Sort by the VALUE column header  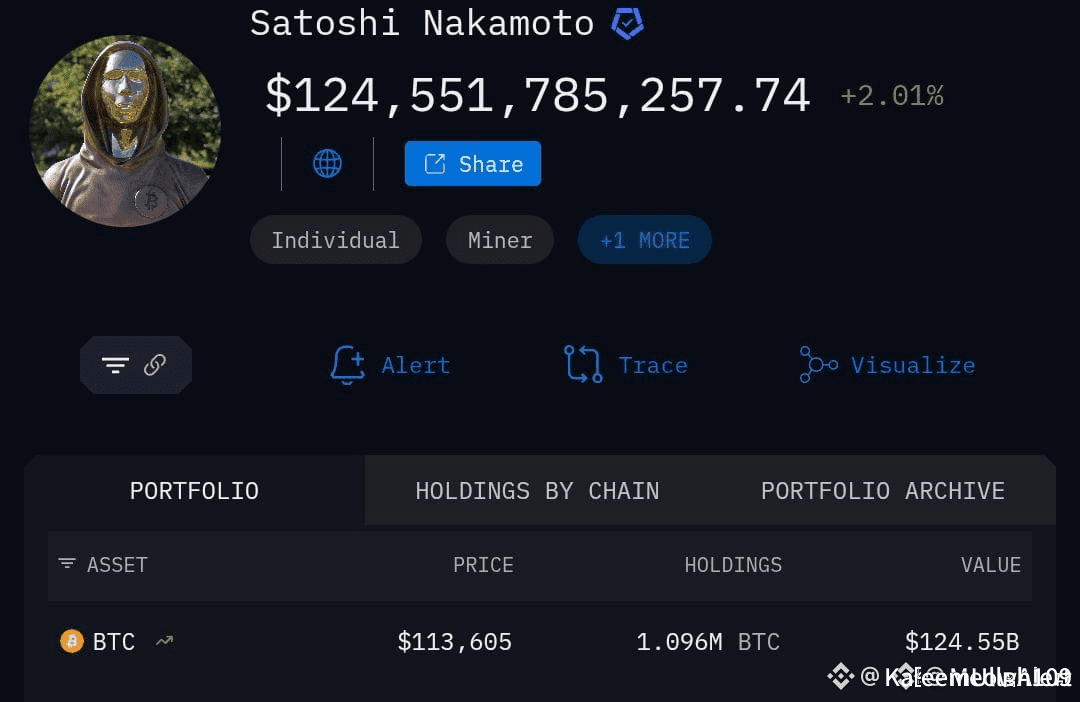pos(990,565)
